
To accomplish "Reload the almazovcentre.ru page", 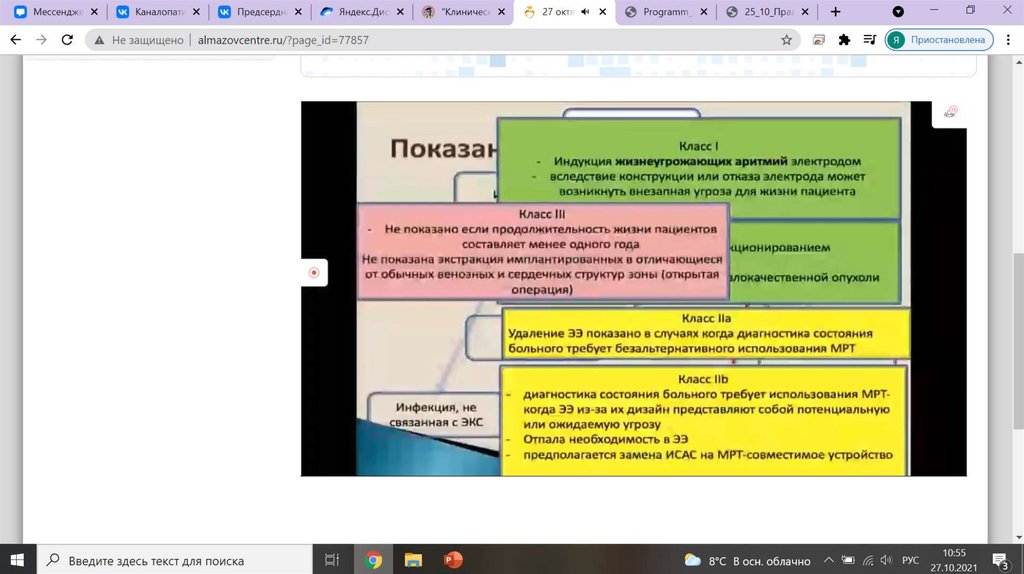I will pyautogui.click(x=67, y=40).
